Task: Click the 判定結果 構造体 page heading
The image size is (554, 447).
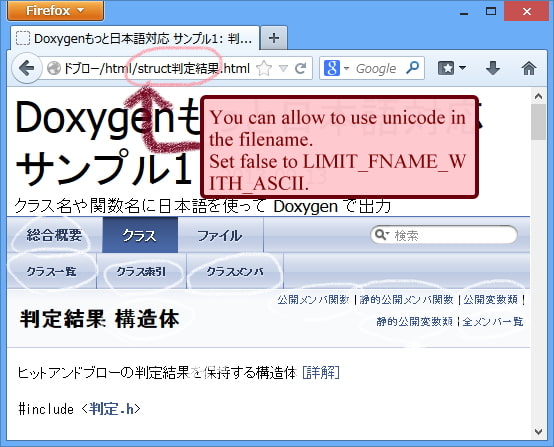Action: point(100,319)
